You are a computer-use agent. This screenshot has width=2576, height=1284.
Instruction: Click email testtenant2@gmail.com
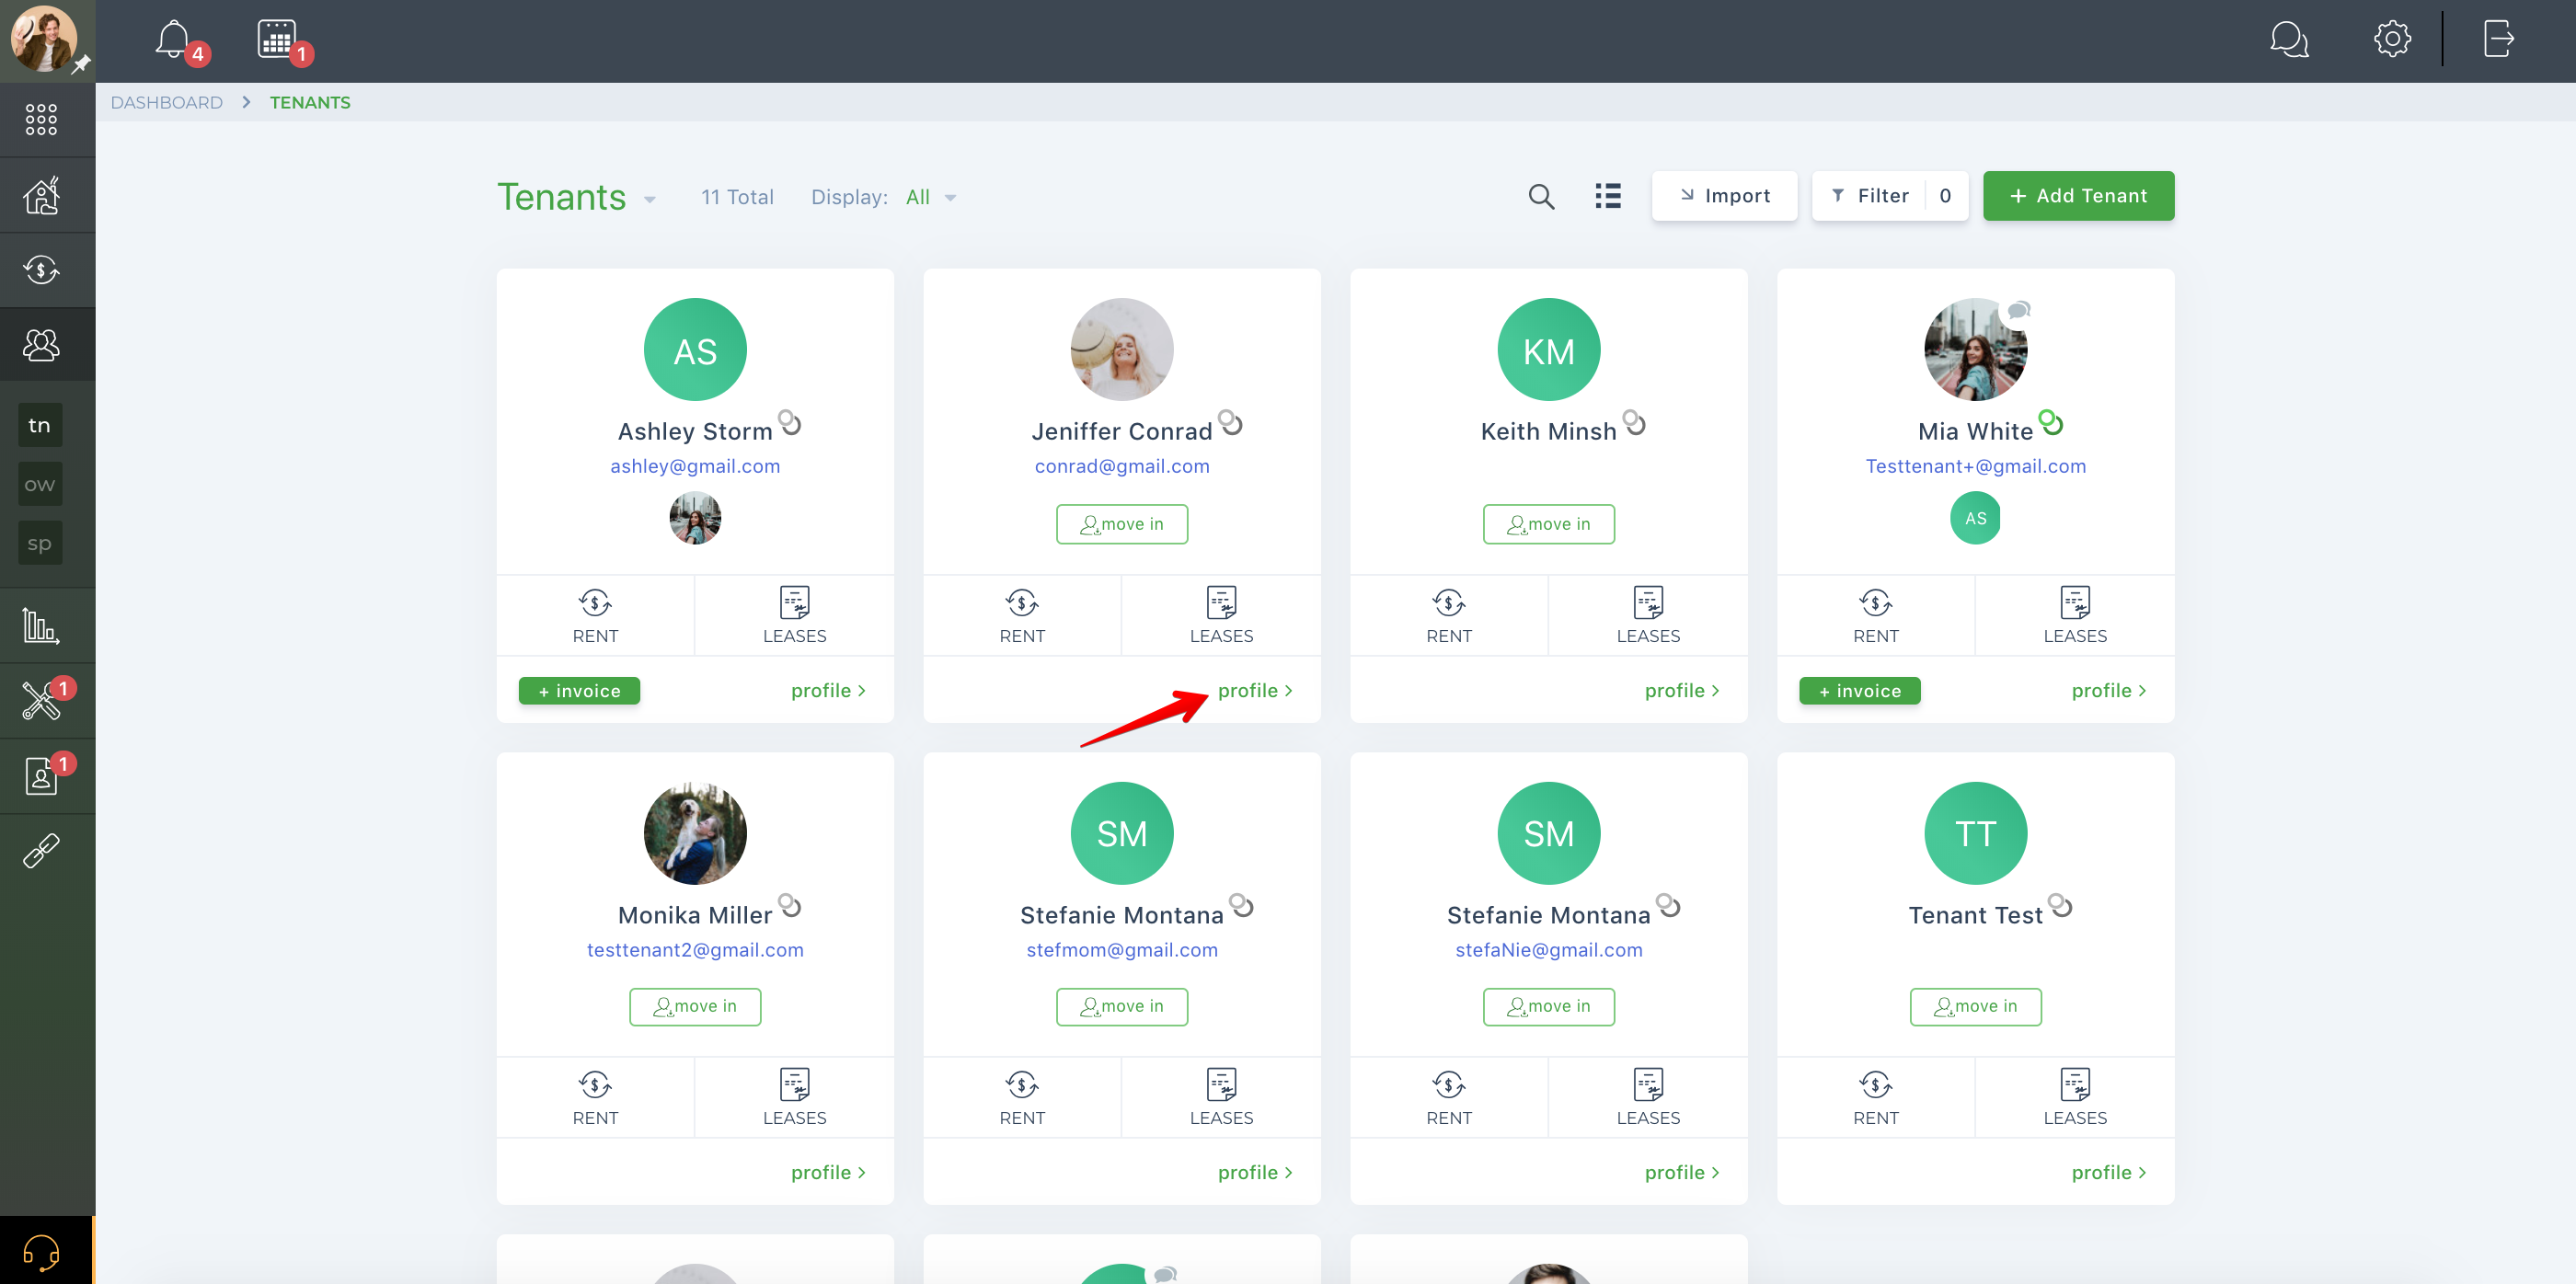(695, 950)
